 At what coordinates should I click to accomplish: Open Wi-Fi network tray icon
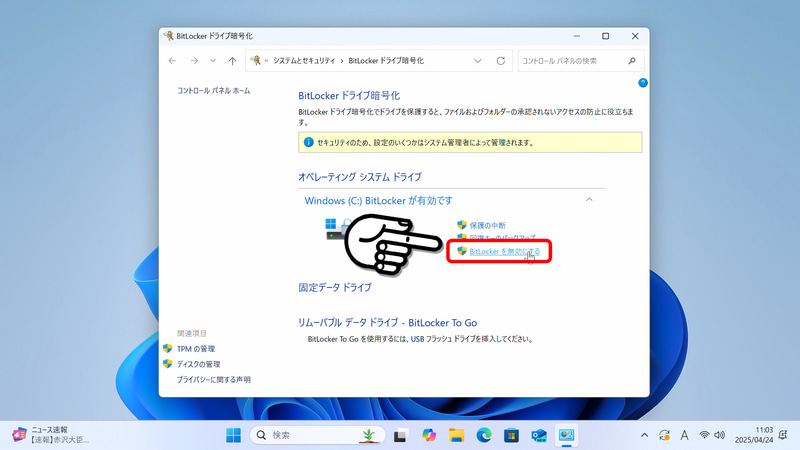pos(705,435)
